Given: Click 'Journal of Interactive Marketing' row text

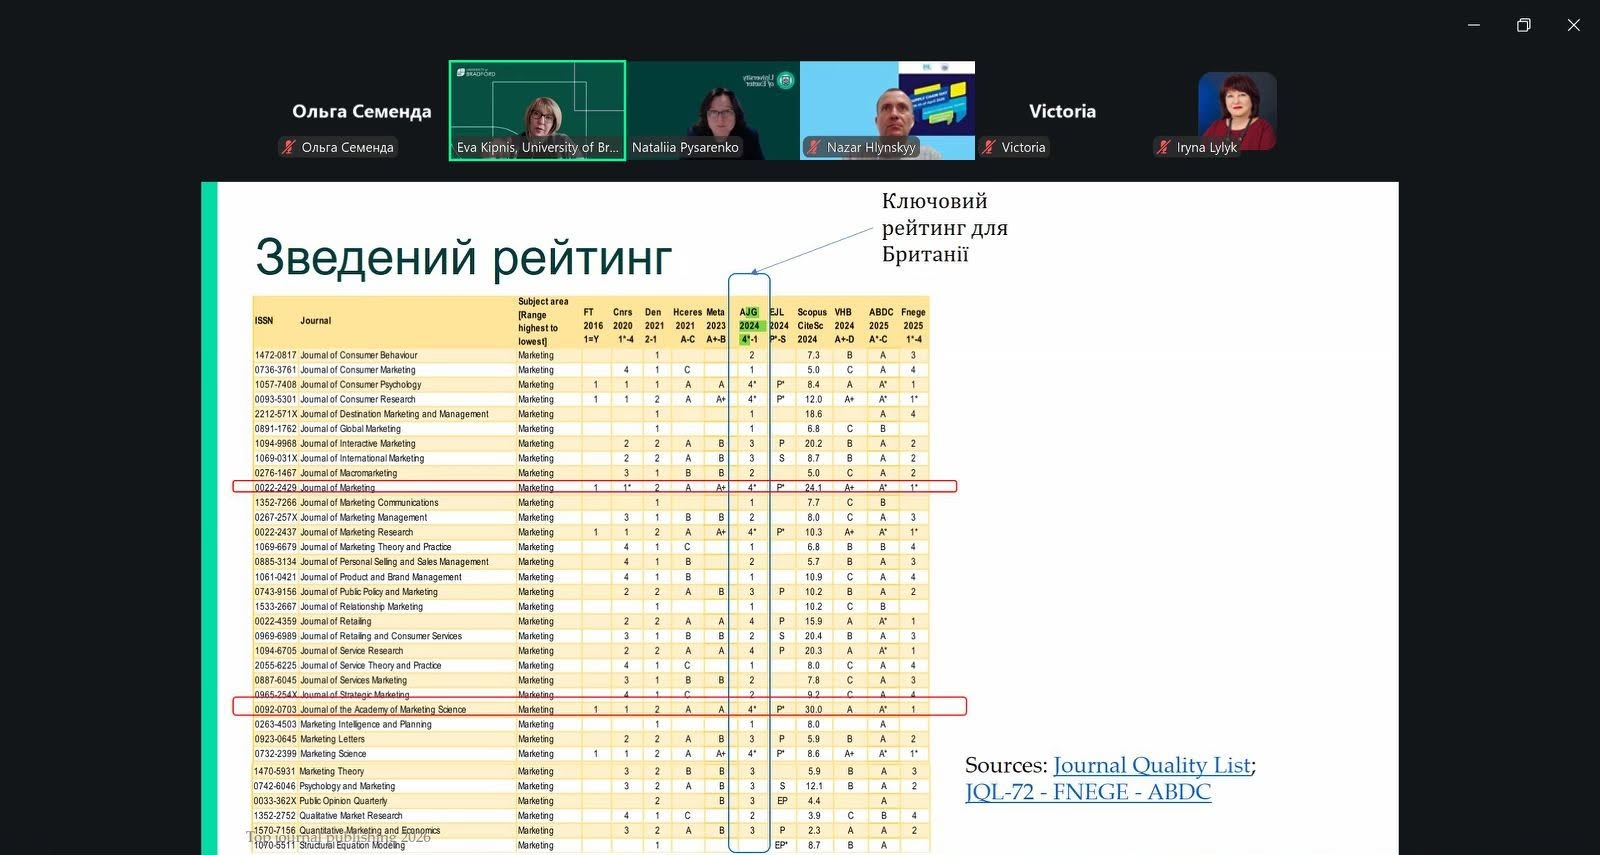Looking at the screenshot, I should pyautogui.click(x=357, y=444).
